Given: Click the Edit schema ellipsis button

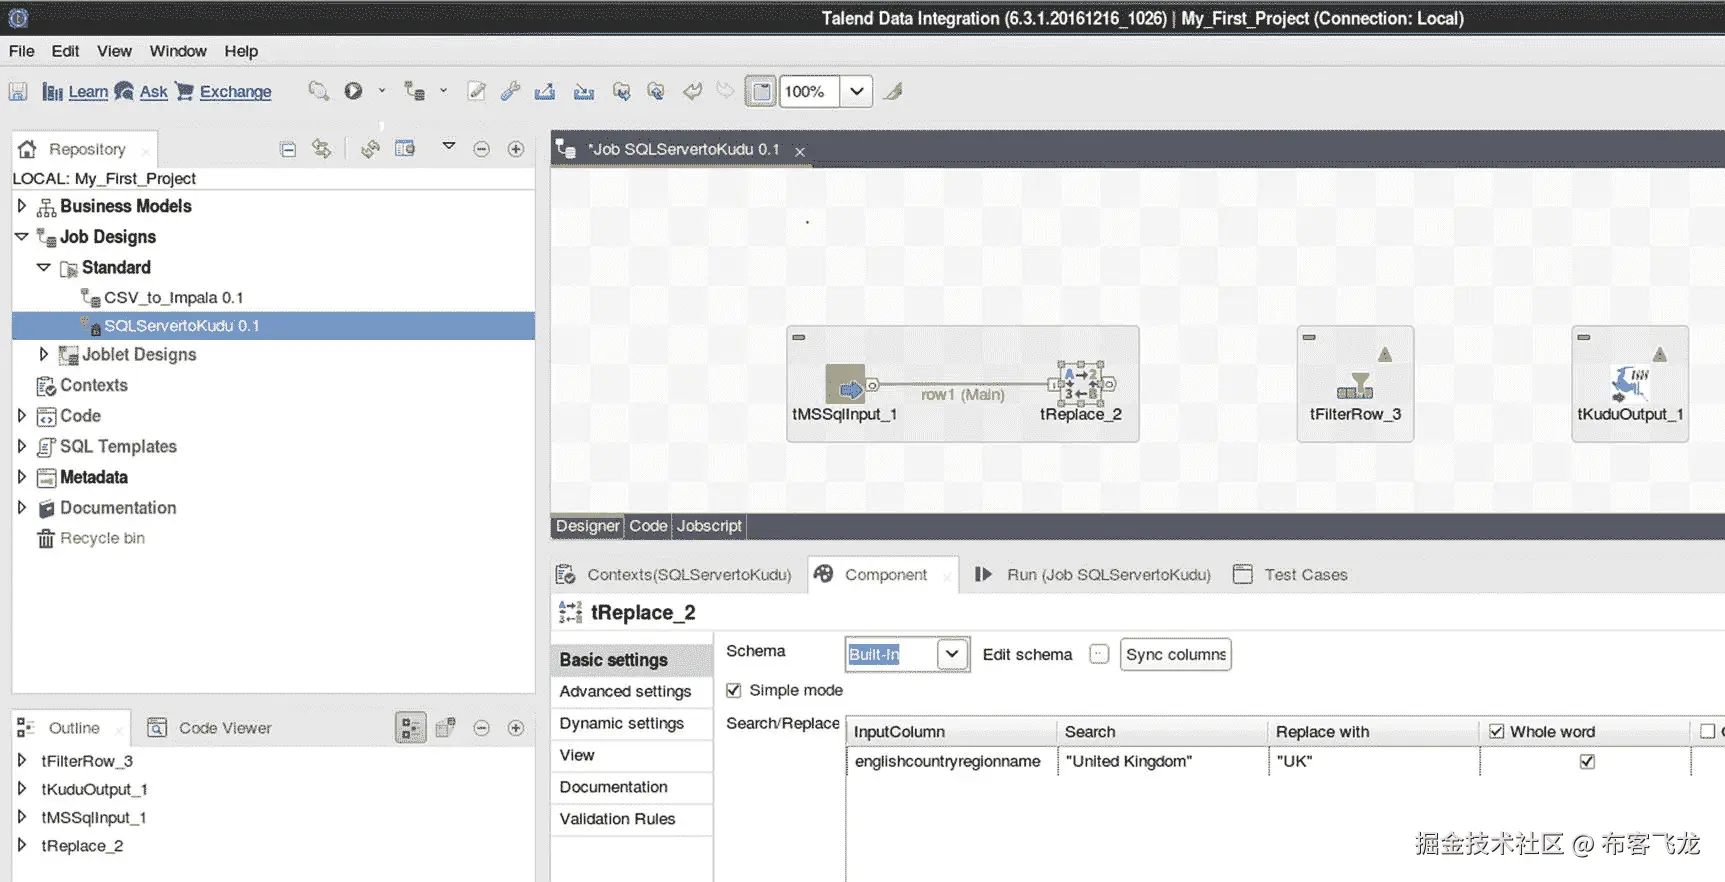Looking at the screenshot, I should coord(1099,654).
